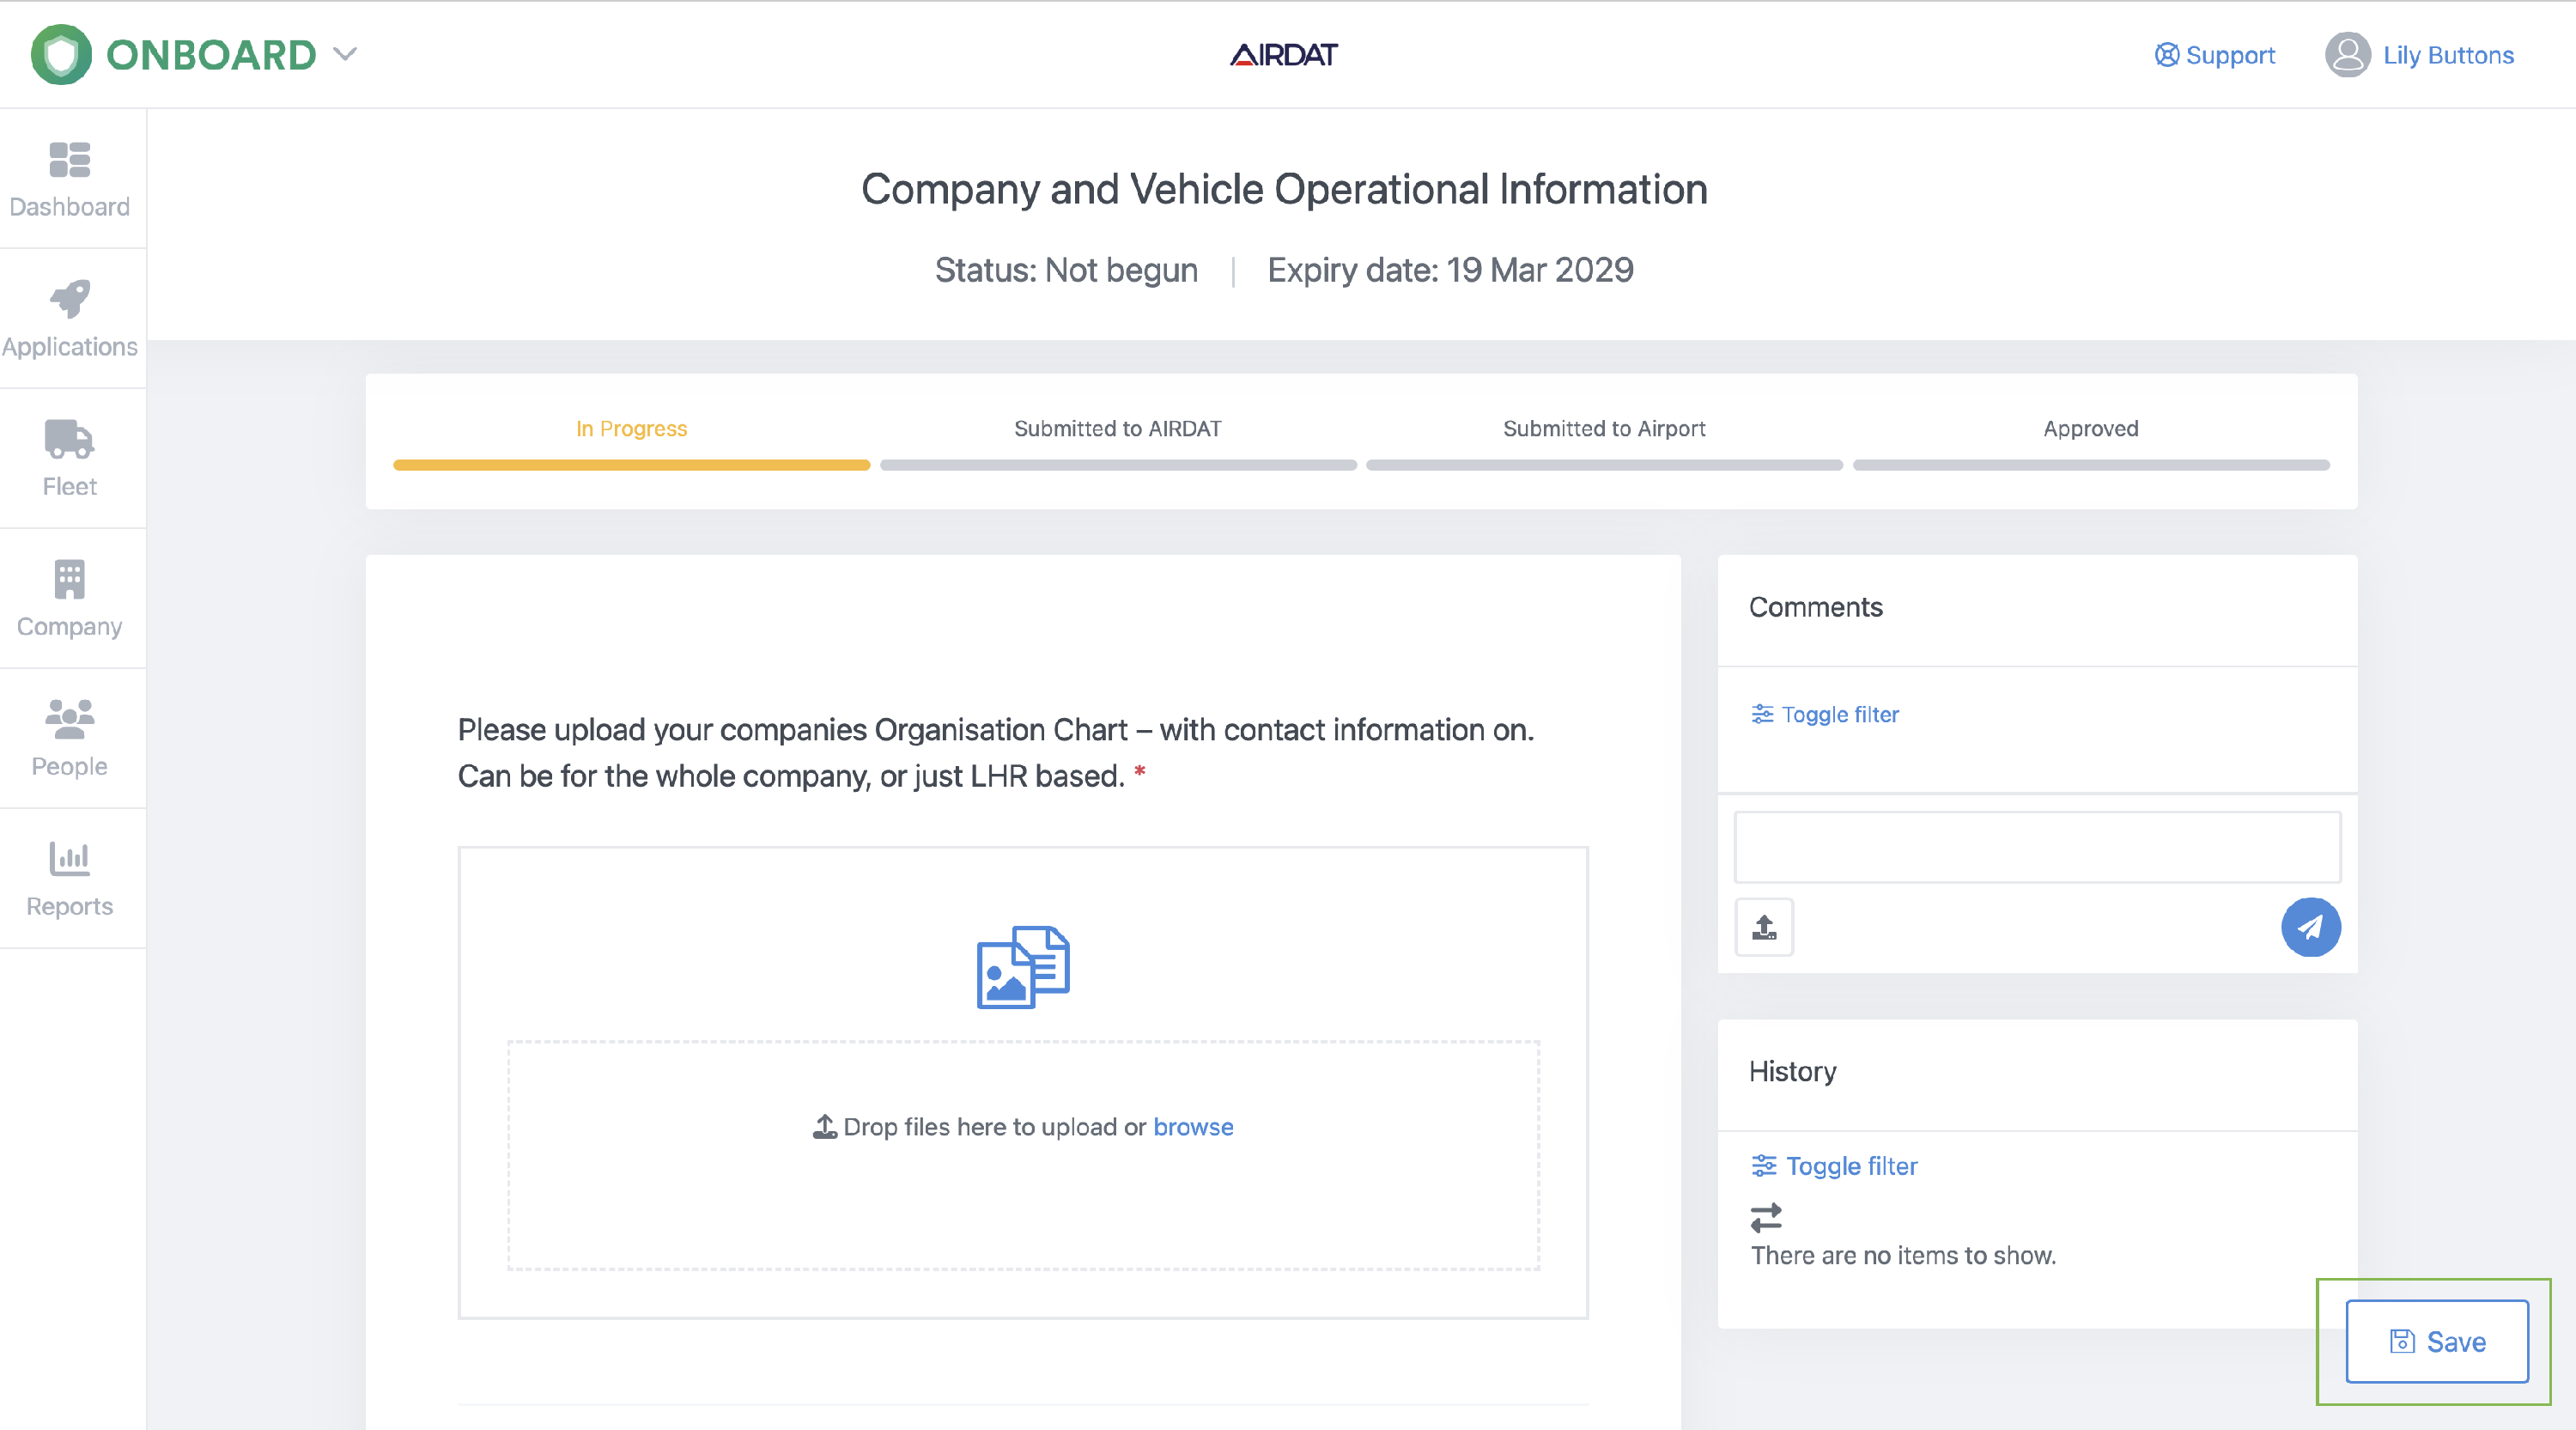2576x1430 pixels.
Task: Open the Dashboard sidebar icon
Action: point(69,160)
